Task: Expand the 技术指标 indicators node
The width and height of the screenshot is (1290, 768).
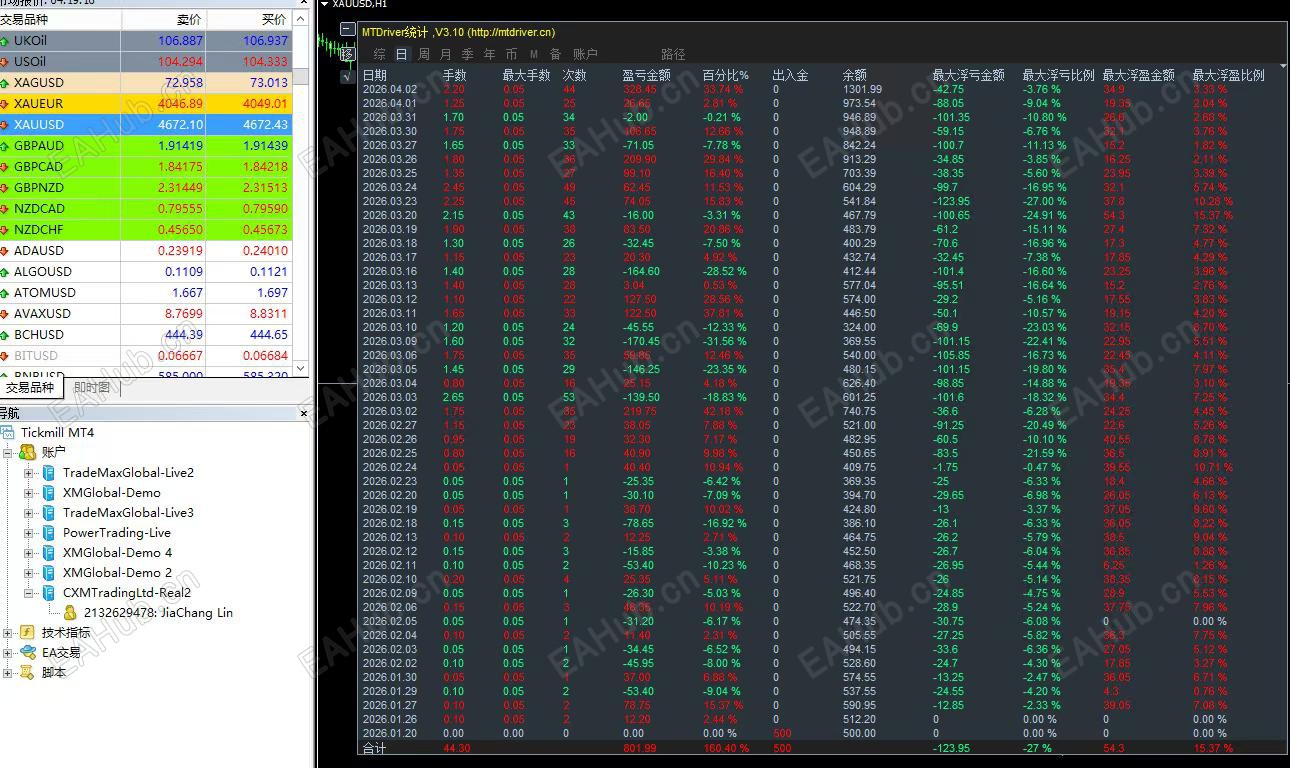Action: [x=8, y=632]
